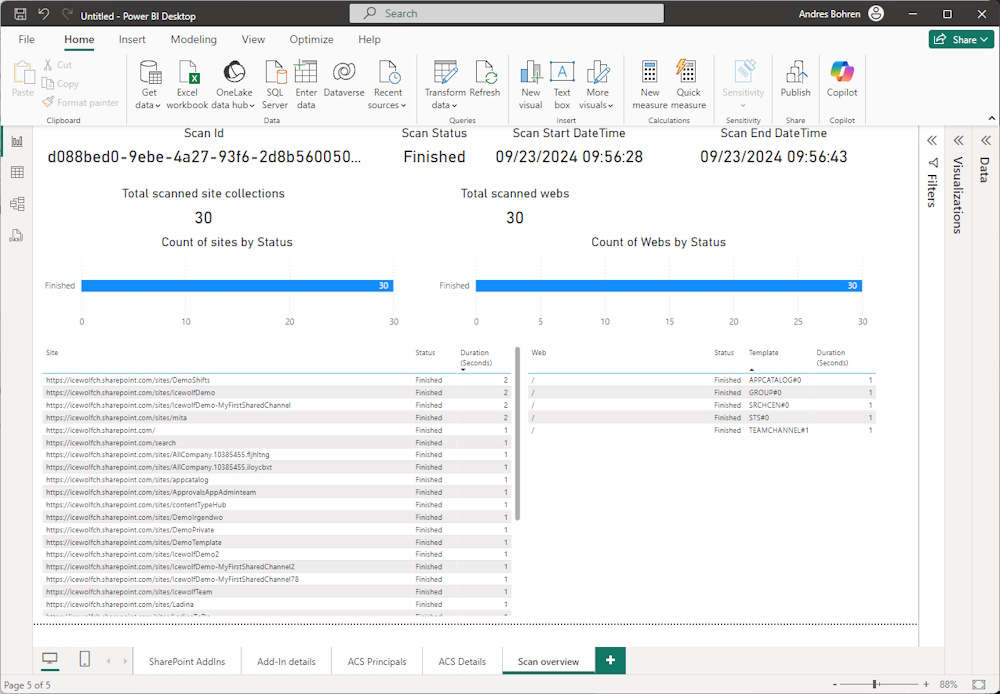Sort by the Template column header

[763, 353]
